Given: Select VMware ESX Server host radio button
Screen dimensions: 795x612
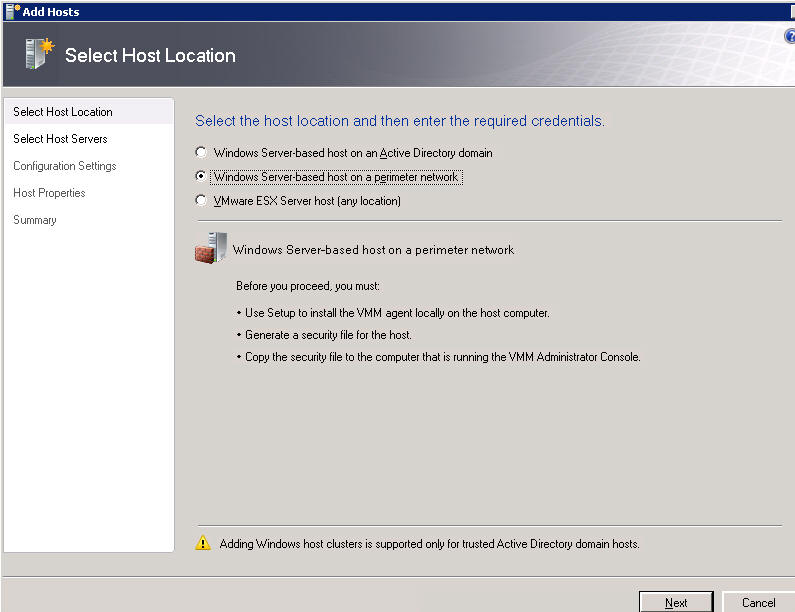Looking at the screenshot, I should click(201, 200).
